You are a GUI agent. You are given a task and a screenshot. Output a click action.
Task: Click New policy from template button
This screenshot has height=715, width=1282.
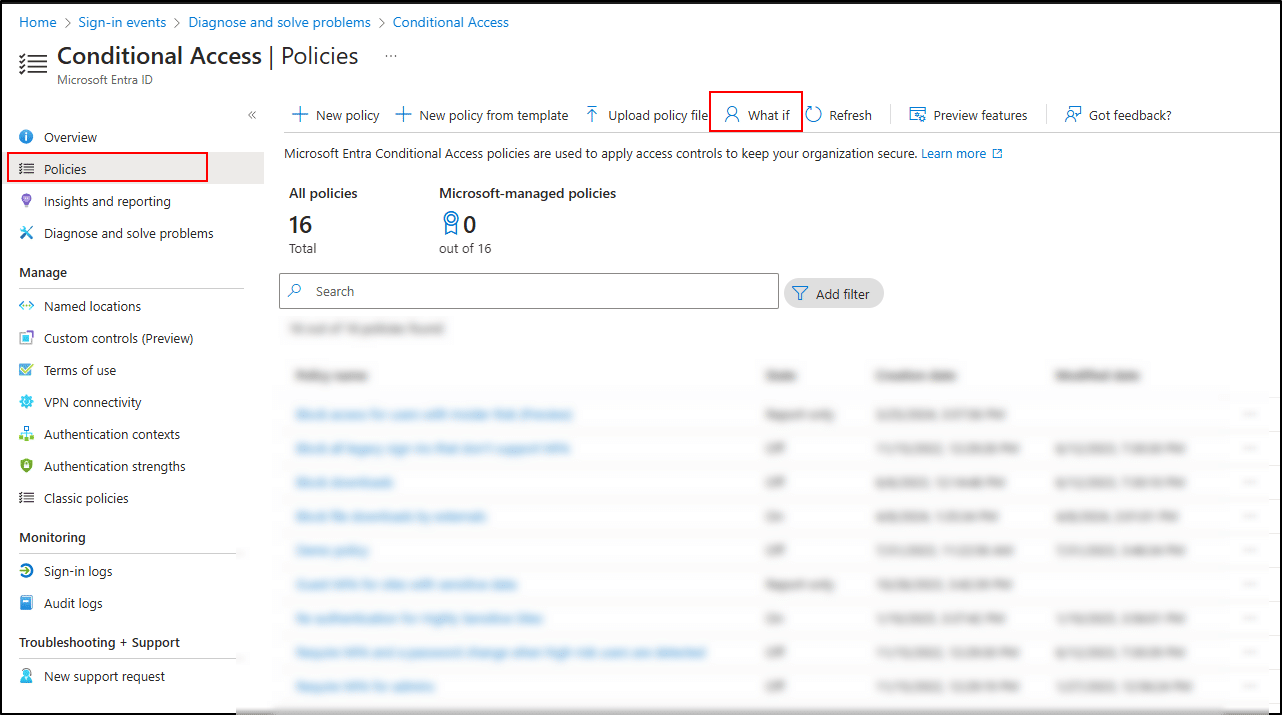482,115
